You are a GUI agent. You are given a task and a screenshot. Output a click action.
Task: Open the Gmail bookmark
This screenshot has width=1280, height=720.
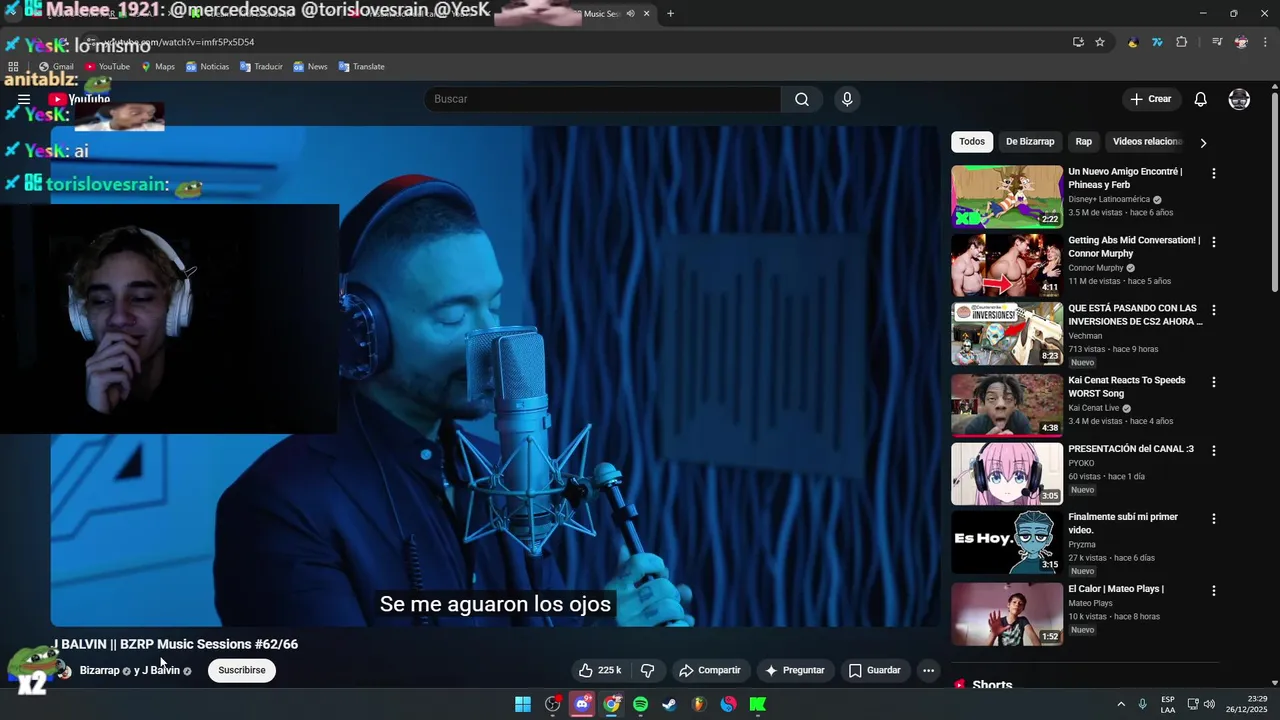click(56, 66)
